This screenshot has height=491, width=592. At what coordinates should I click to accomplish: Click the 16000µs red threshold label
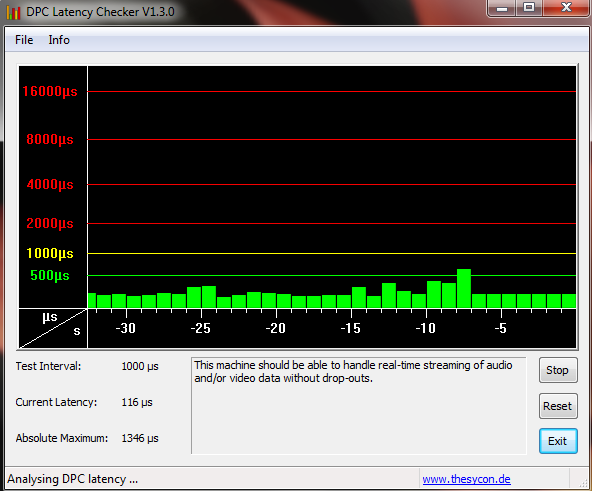[50, 91]
